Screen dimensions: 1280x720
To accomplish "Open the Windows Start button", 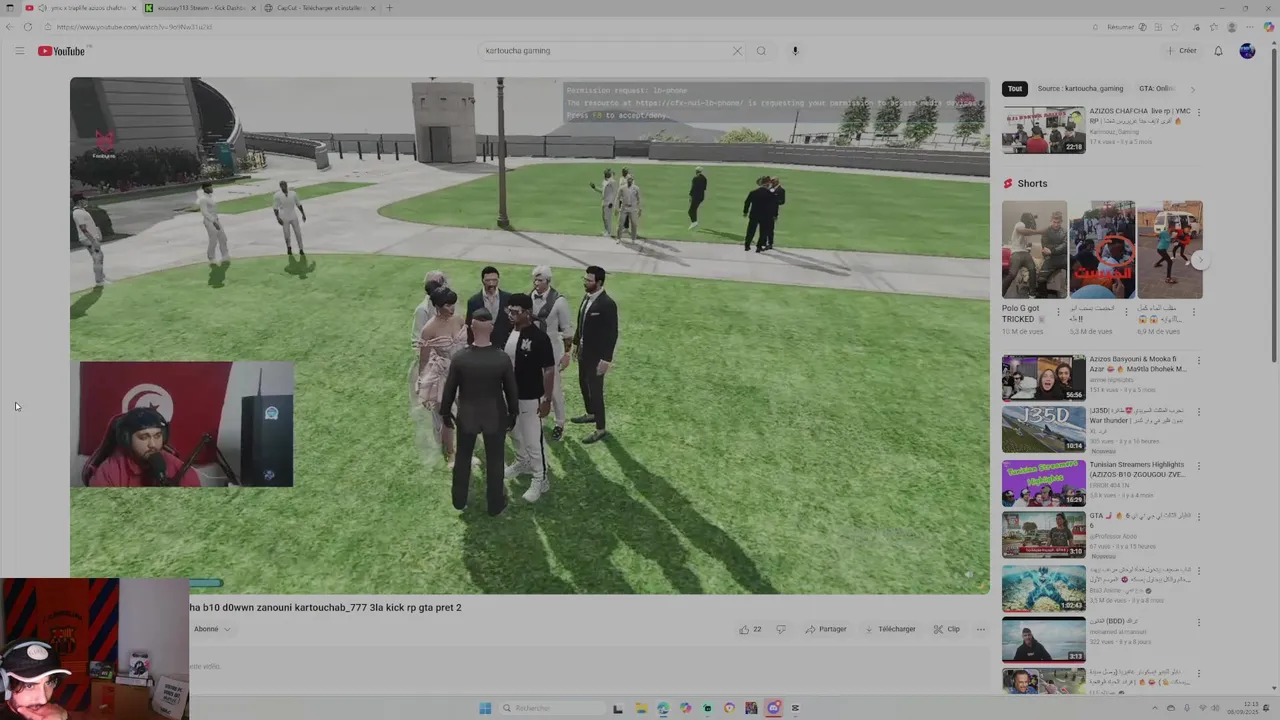I will pos(485,708).
